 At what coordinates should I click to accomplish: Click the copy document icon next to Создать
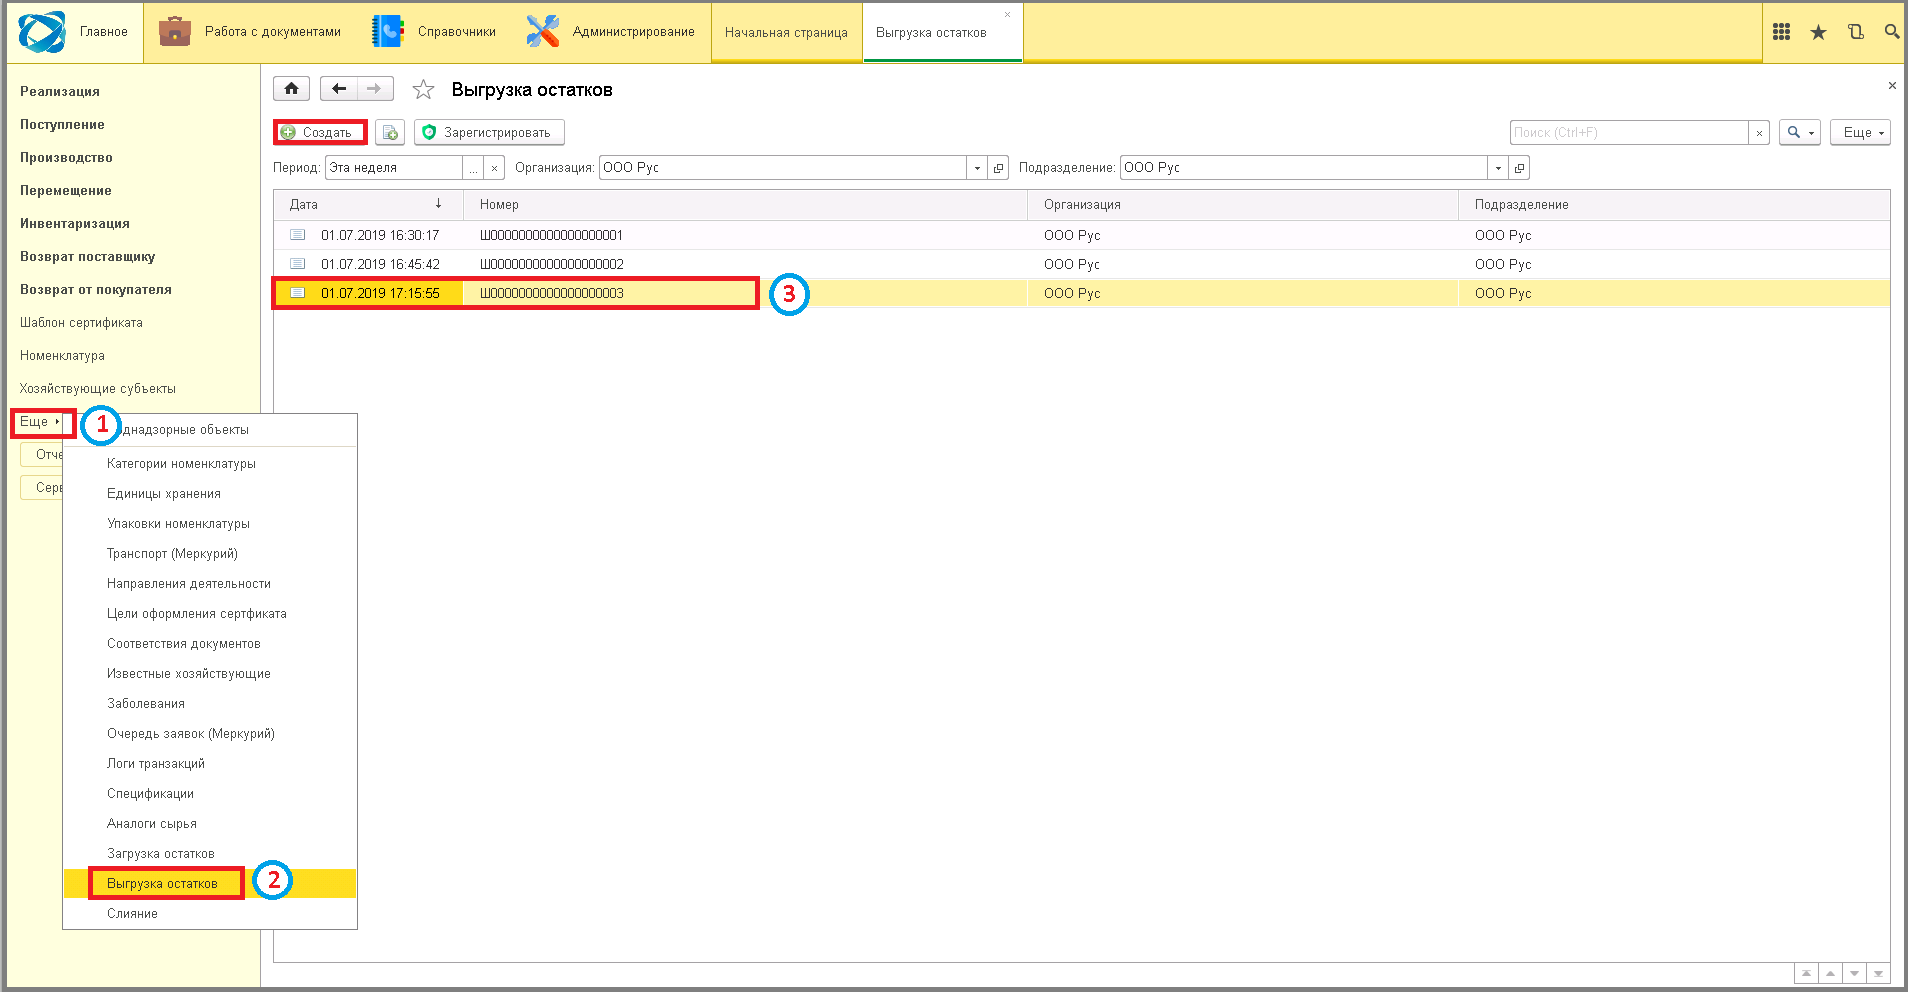[x=390, y=132]
